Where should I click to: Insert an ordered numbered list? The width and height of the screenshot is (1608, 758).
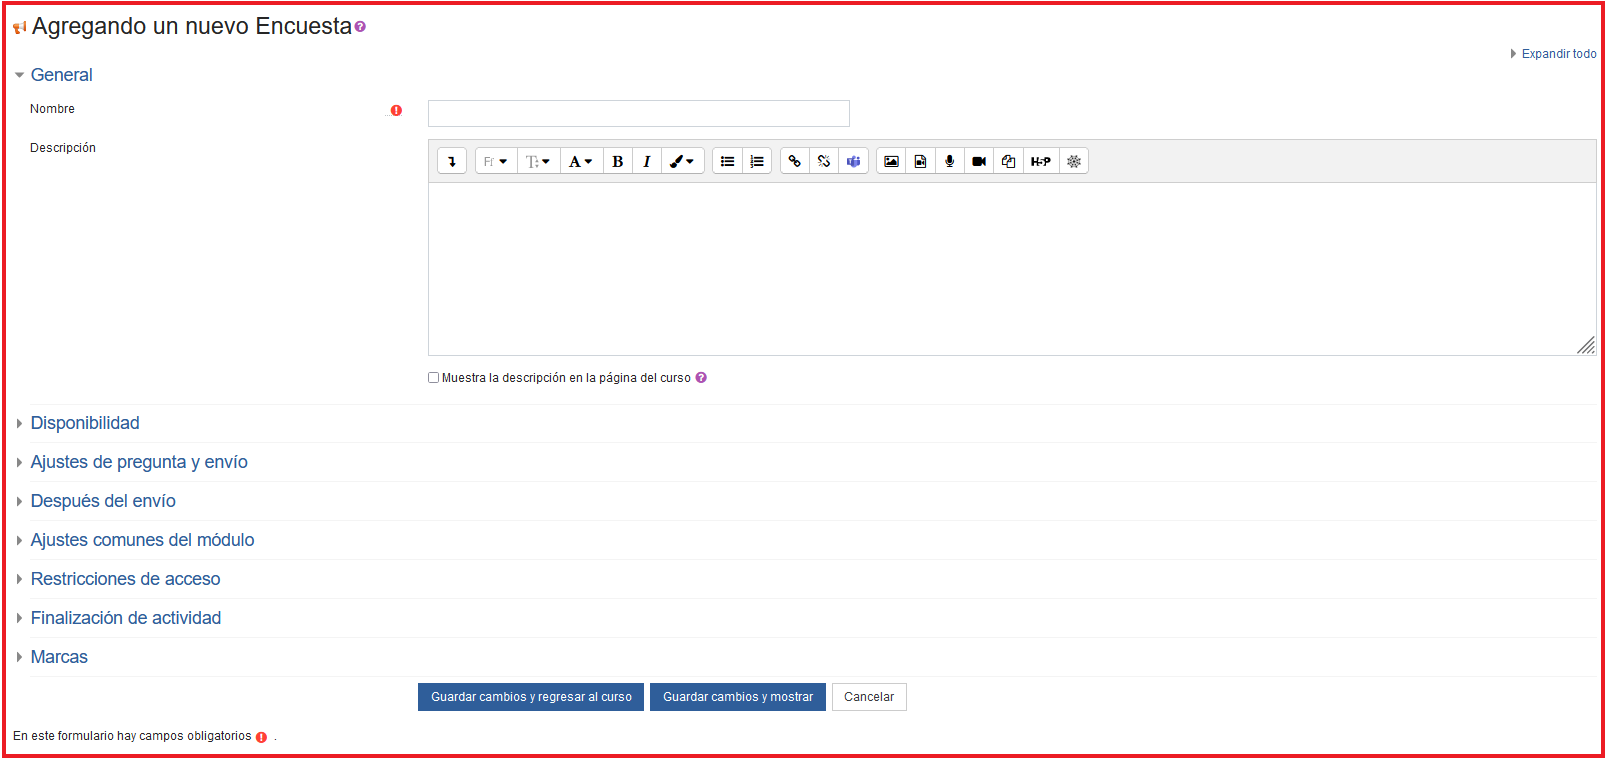tap(757, 161)
